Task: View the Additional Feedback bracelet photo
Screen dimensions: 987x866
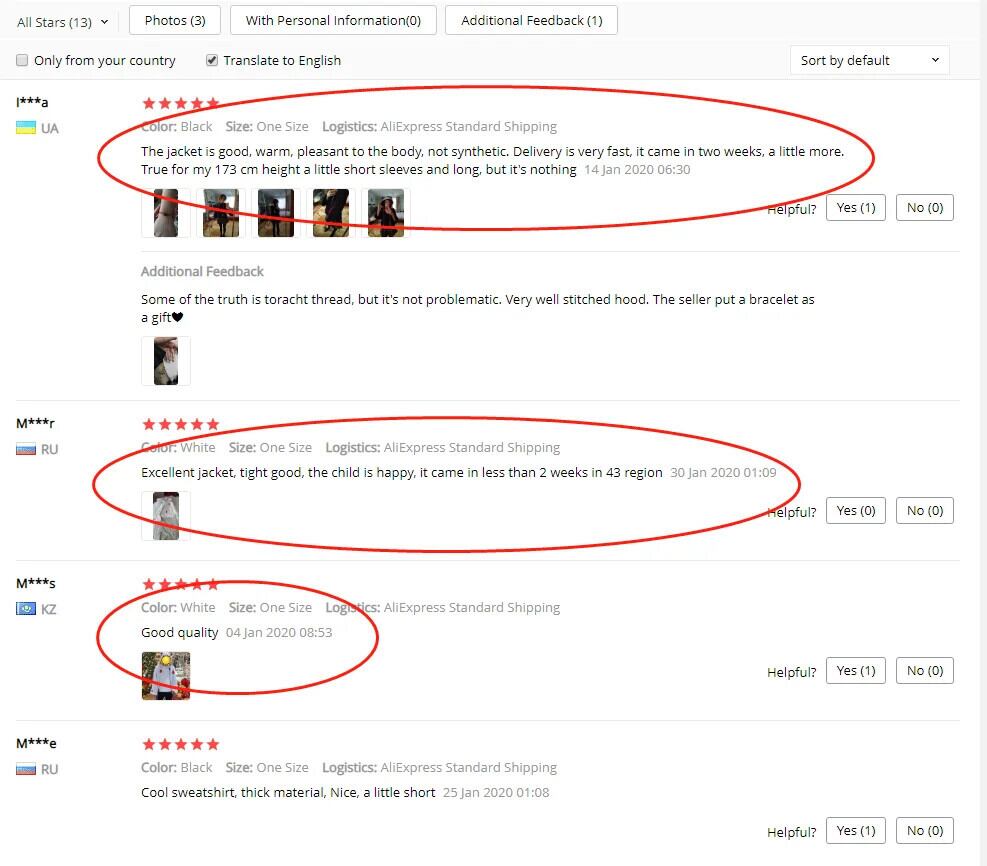Action: coord(166,361)
